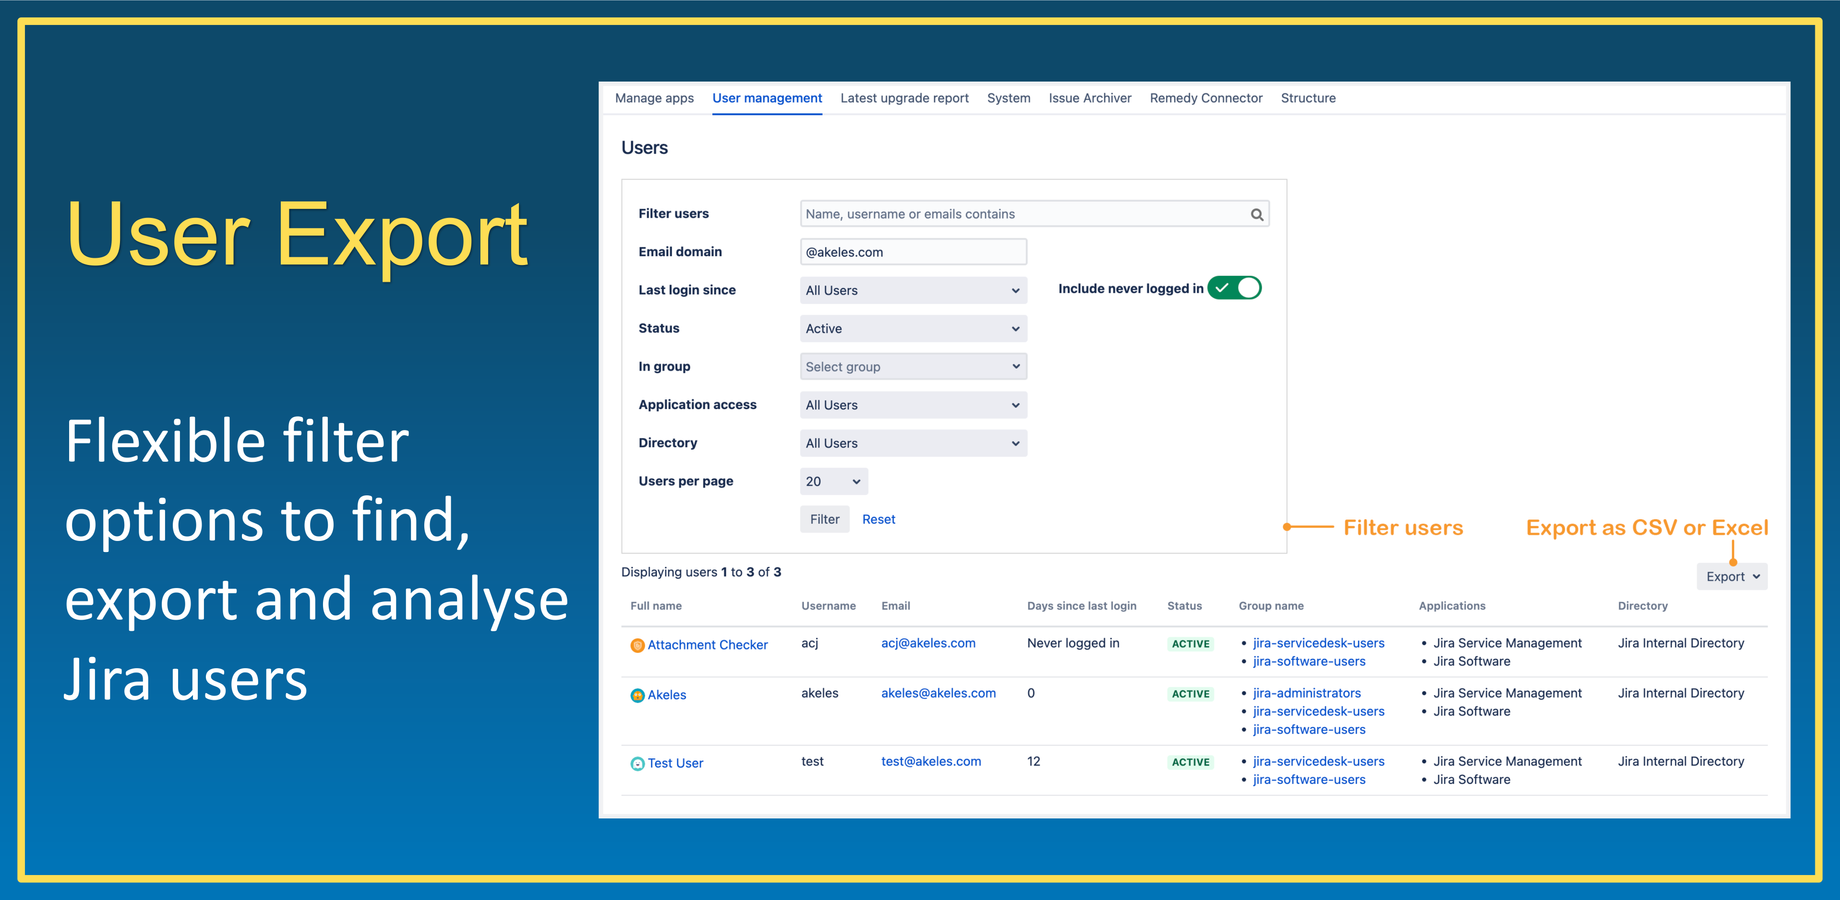This screenshot has width=1840, height=900.
Task: Click the Reset link
Action: (878, 519)
